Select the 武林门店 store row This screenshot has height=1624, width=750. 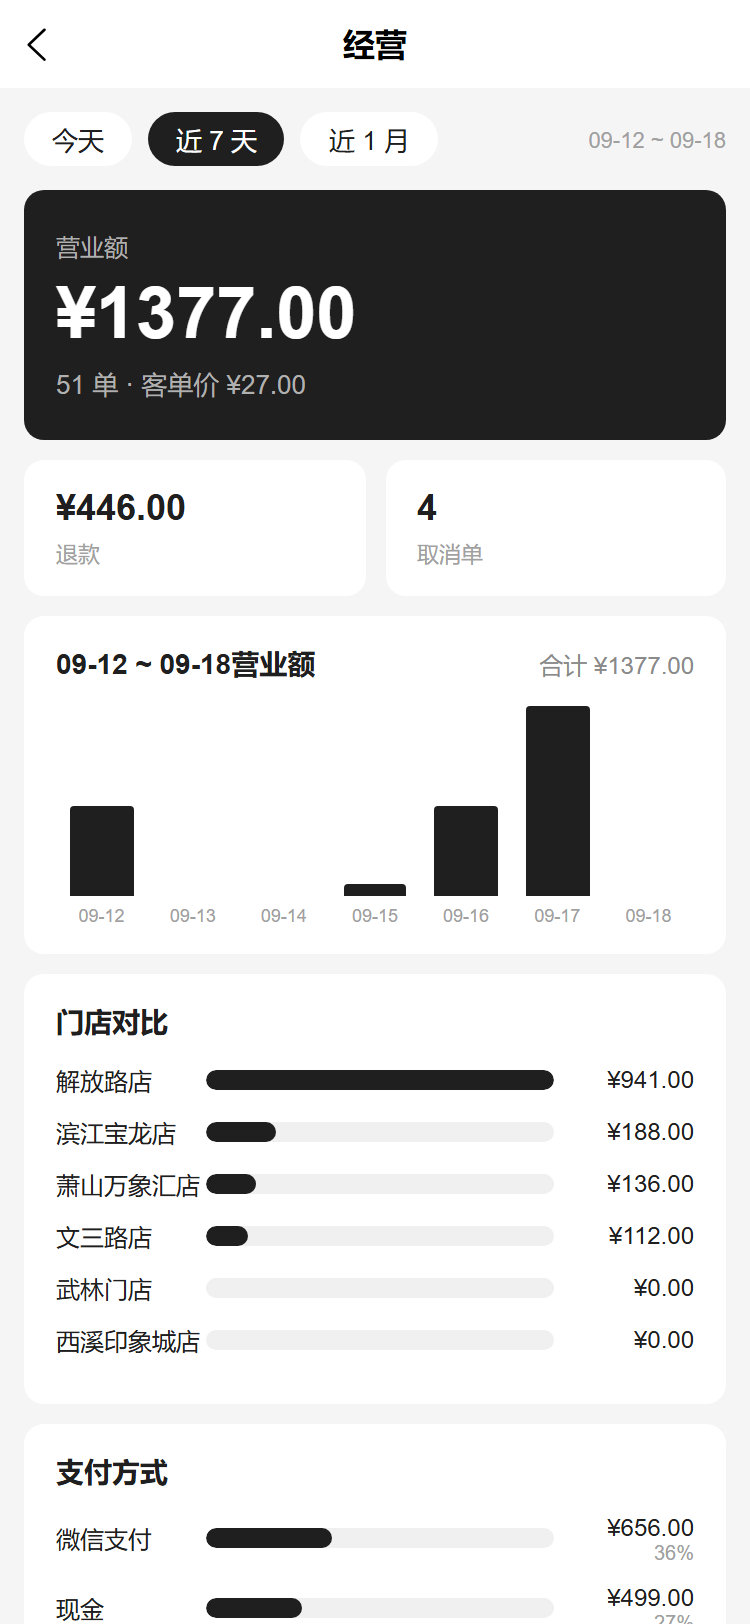click(375, 1288)
